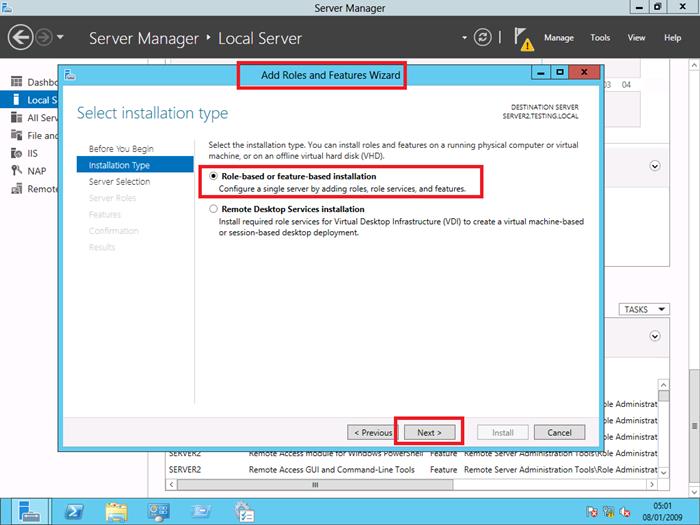Click the Next button in the wizard

point(428,432)
